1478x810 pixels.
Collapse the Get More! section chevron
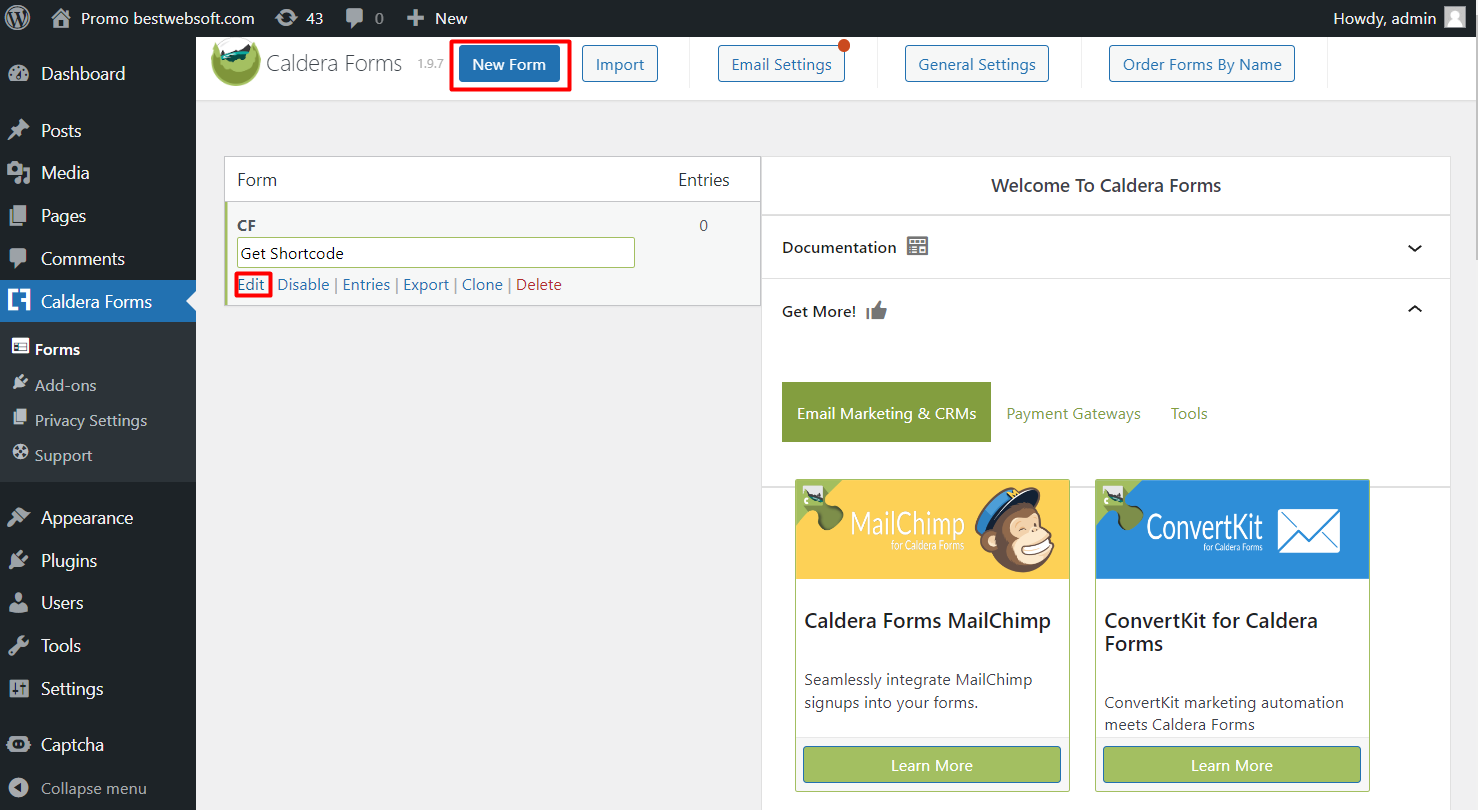click(x=1415, y=310)
